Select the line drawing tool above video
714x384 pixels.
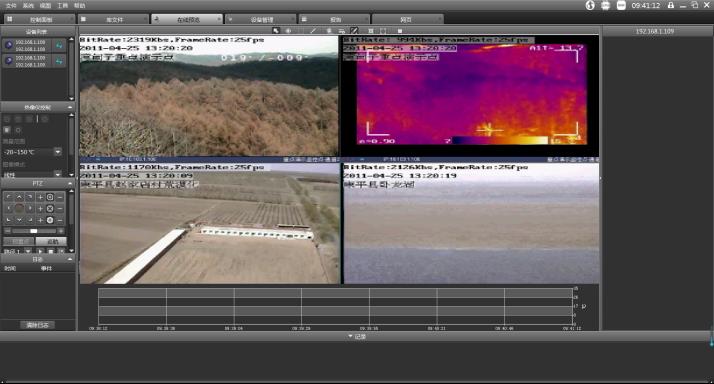[313, 31]
